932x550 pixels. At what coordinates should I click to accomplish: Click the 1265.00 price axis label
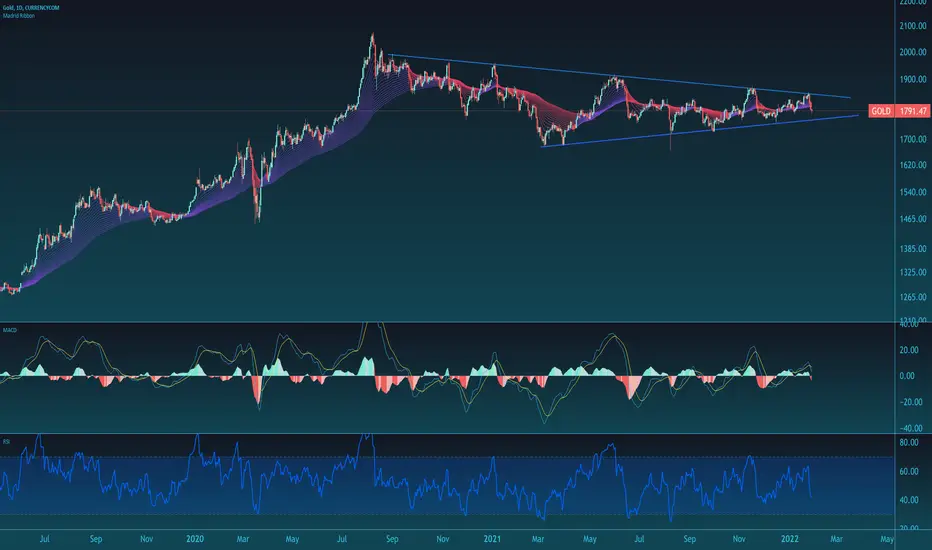913,297
